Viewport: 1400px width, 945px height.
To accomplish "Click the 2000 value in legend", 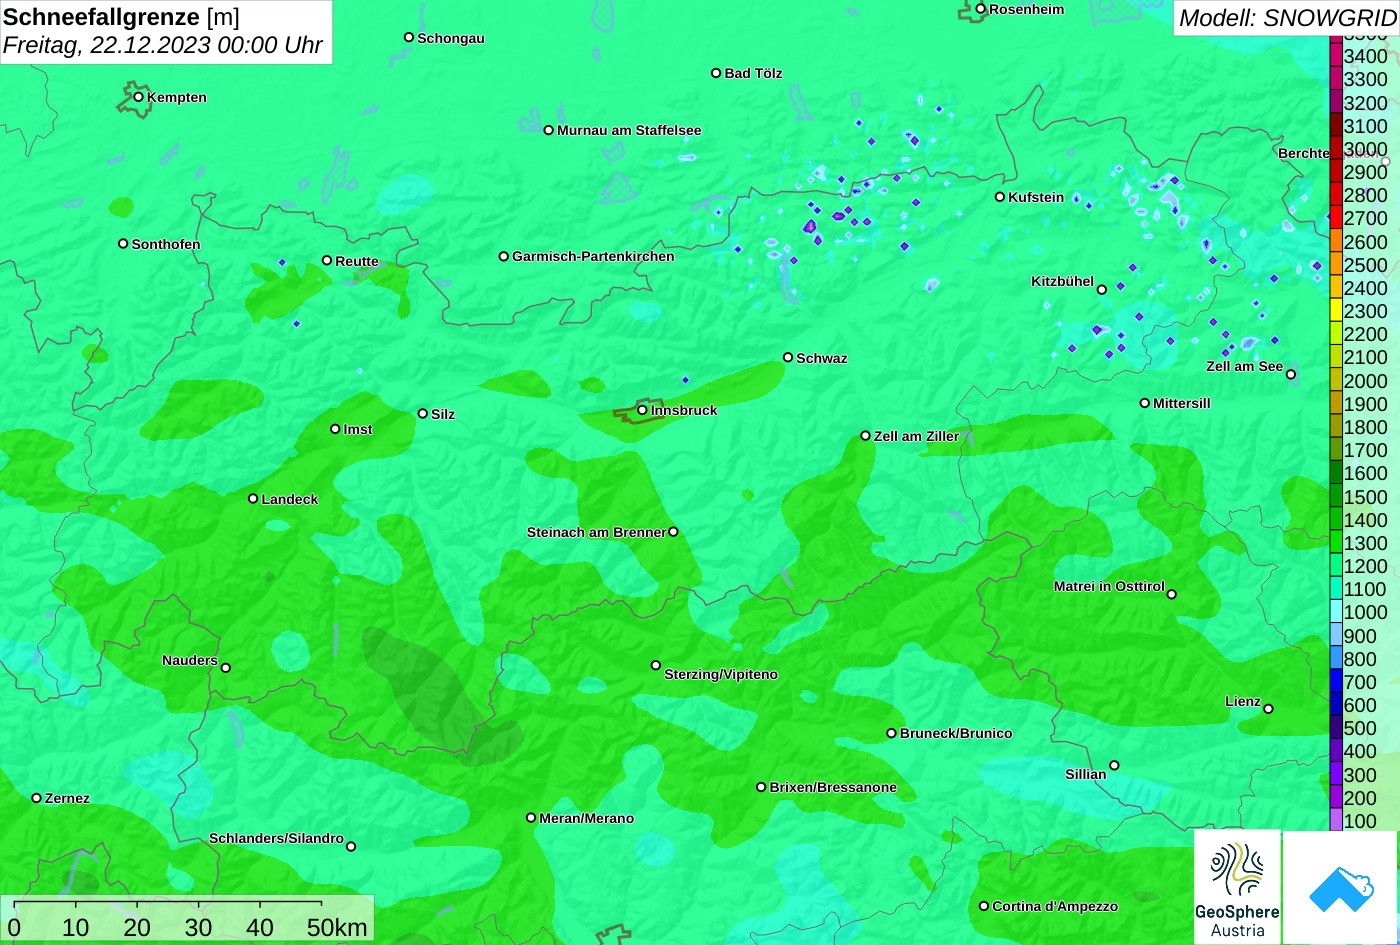I will coord(1366,380).
